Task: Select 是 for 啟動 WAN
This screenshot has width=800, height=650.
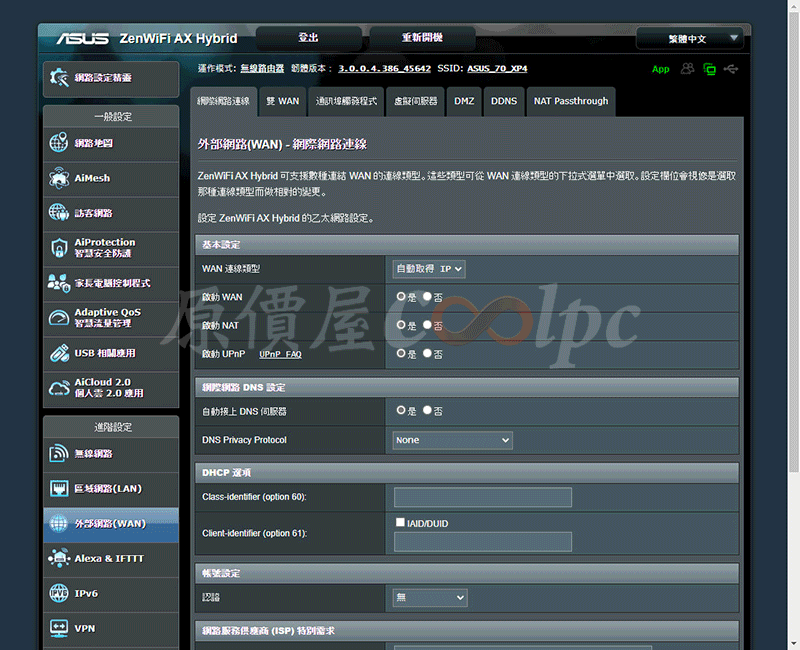Action: [401, 296]
